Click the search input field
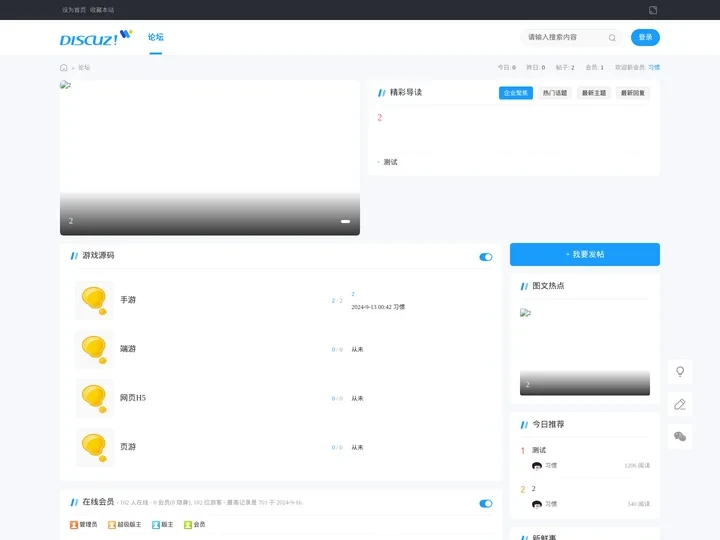Screen dimensions: 720x540 (x=567, y=37)
